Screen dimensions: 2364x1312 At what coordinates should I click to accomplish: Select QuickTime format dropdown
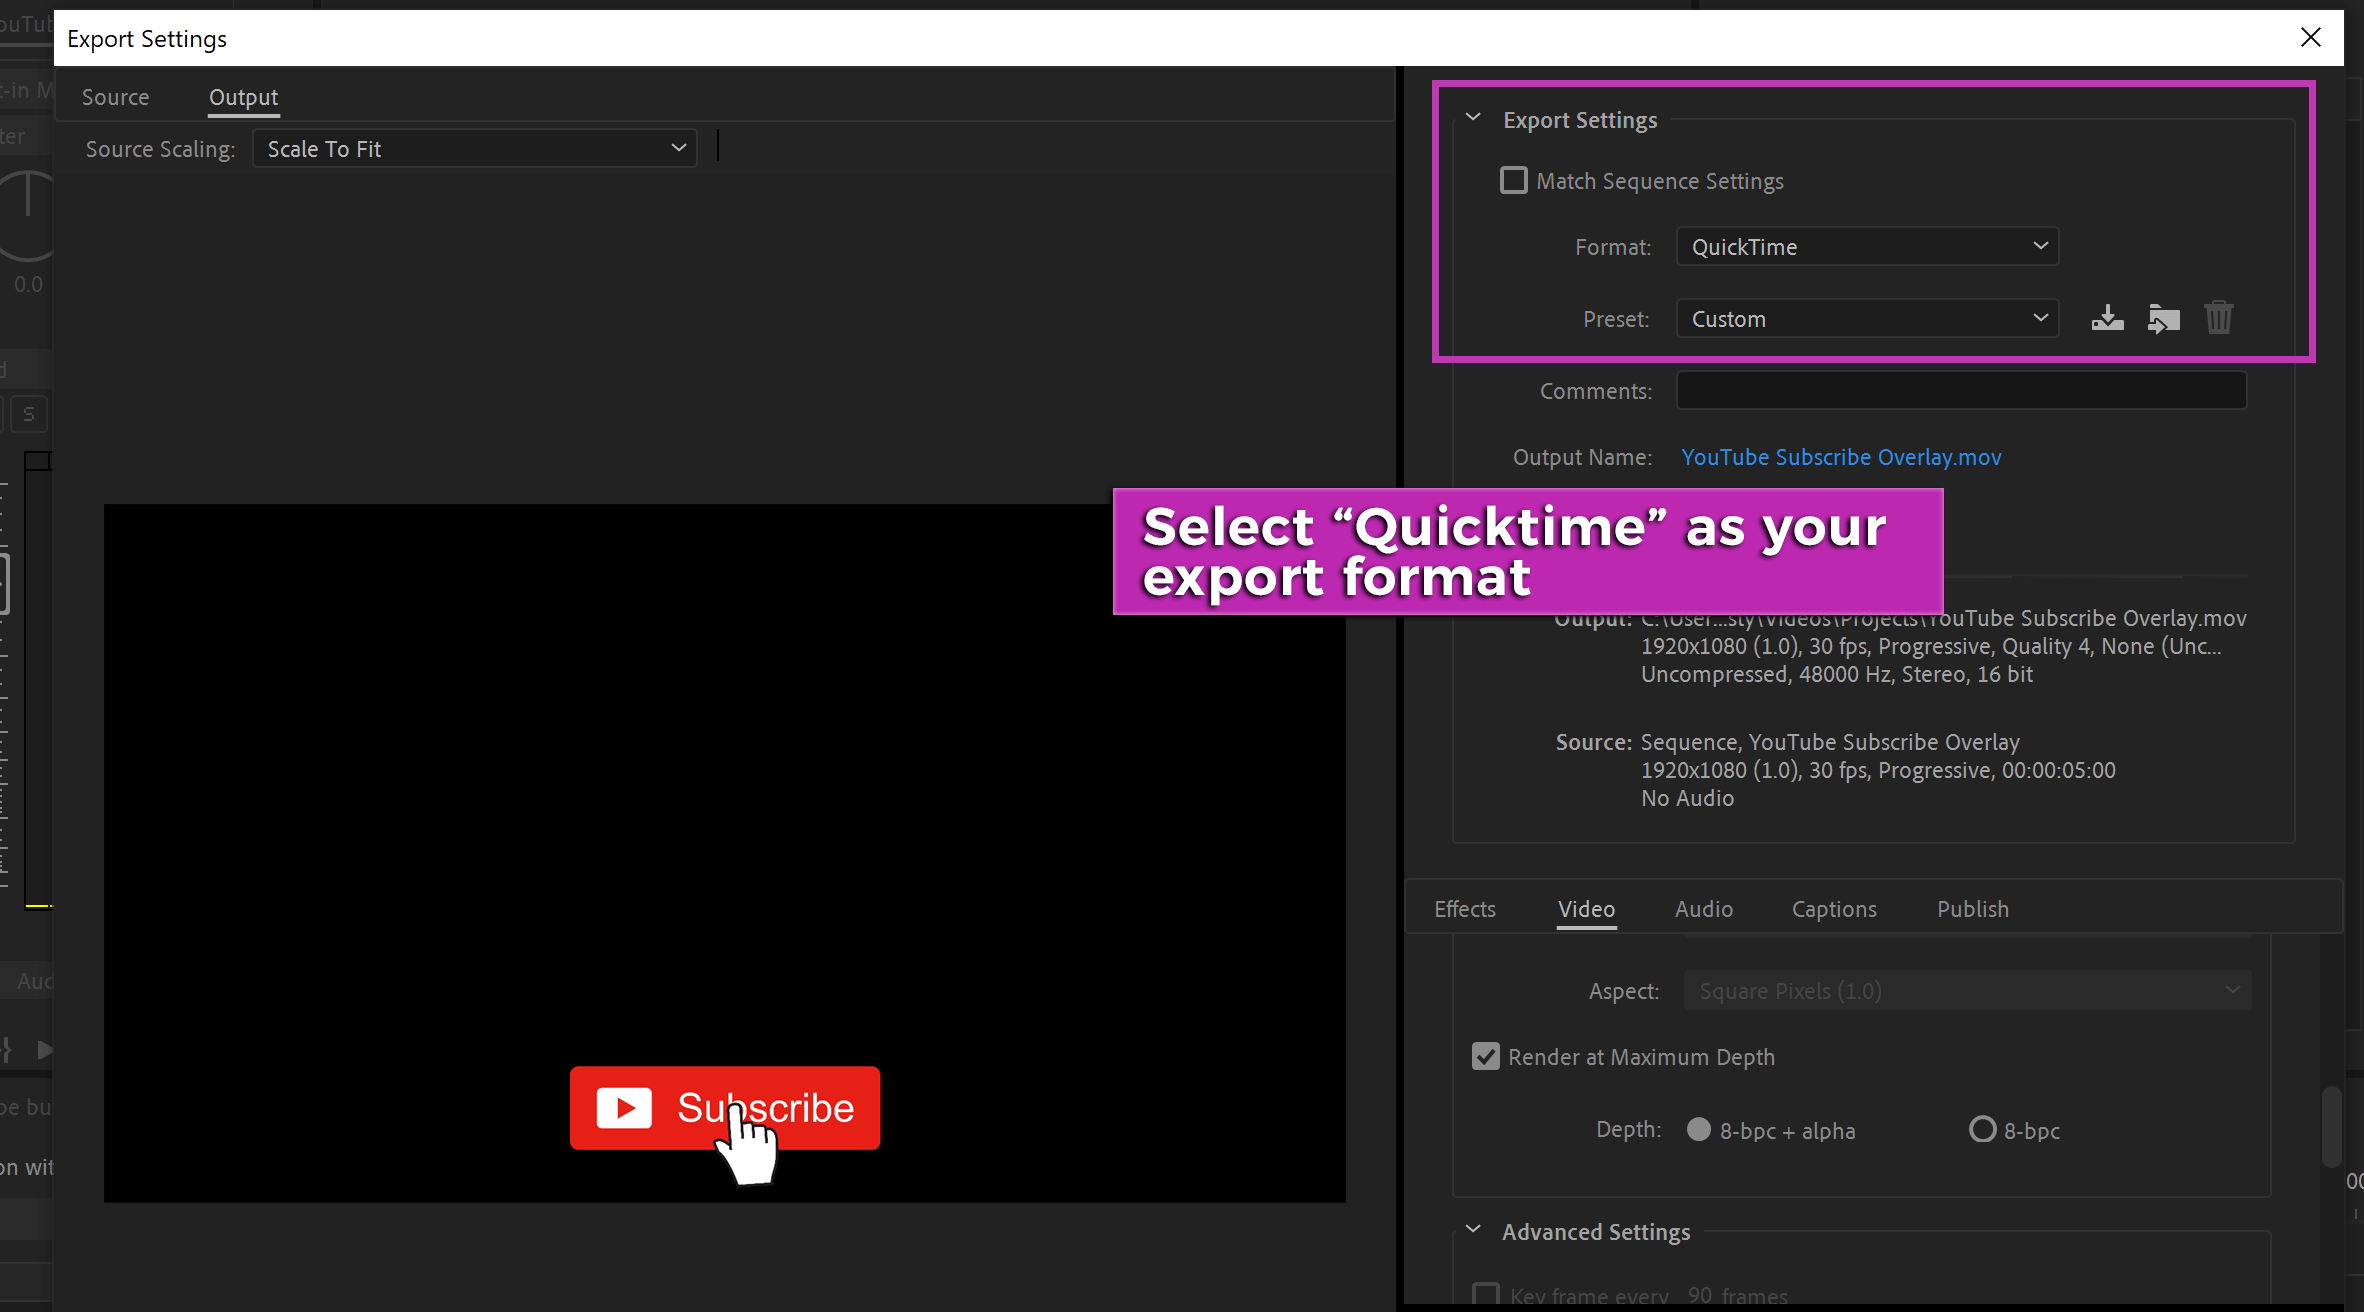coord(1866,246)
